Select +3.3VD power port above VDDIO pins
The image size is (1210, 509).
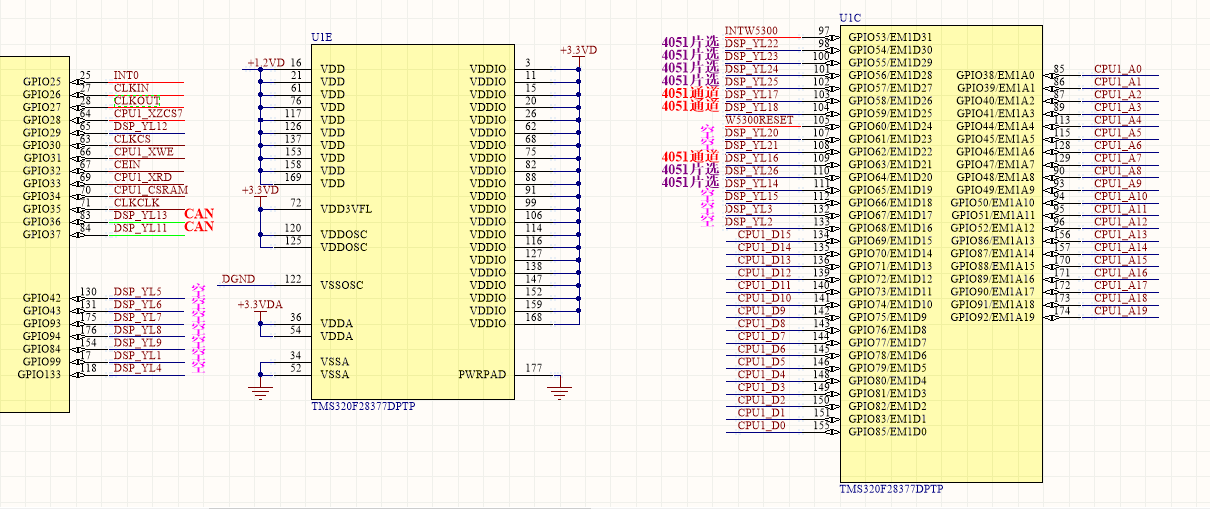(578, 50)
